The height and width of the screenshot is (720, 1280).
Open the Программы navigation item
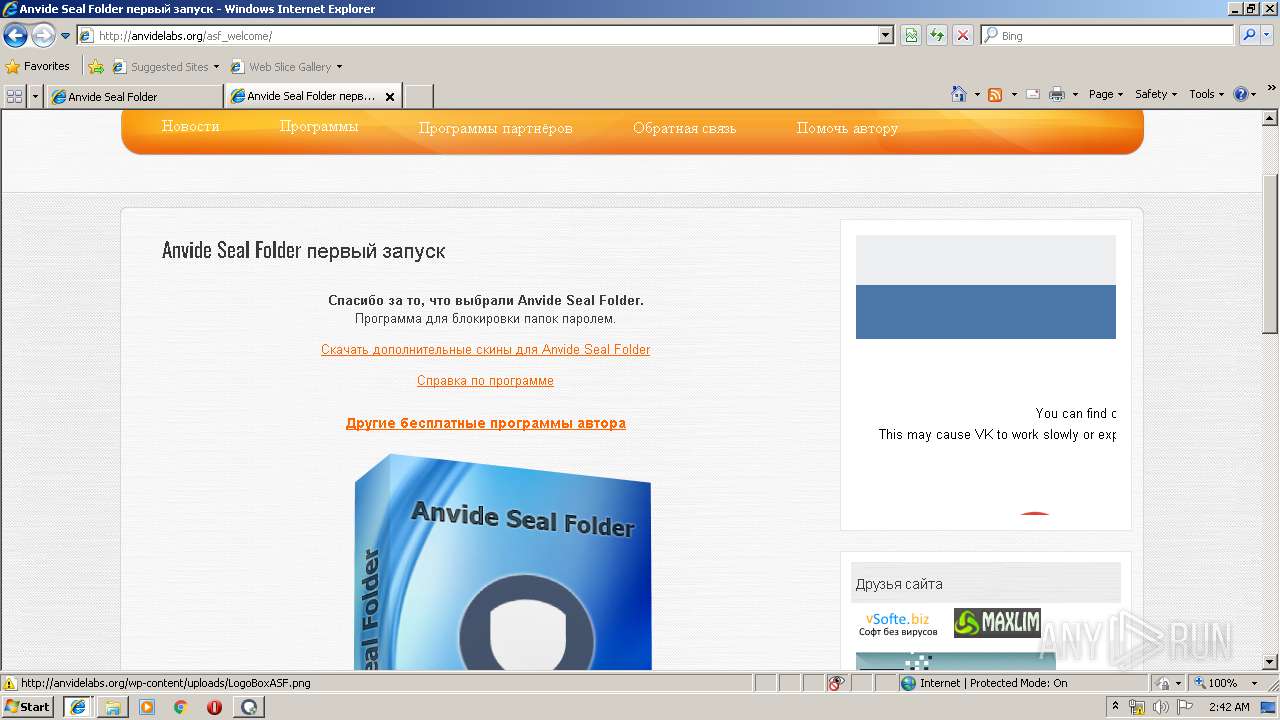tap(319, 127)
